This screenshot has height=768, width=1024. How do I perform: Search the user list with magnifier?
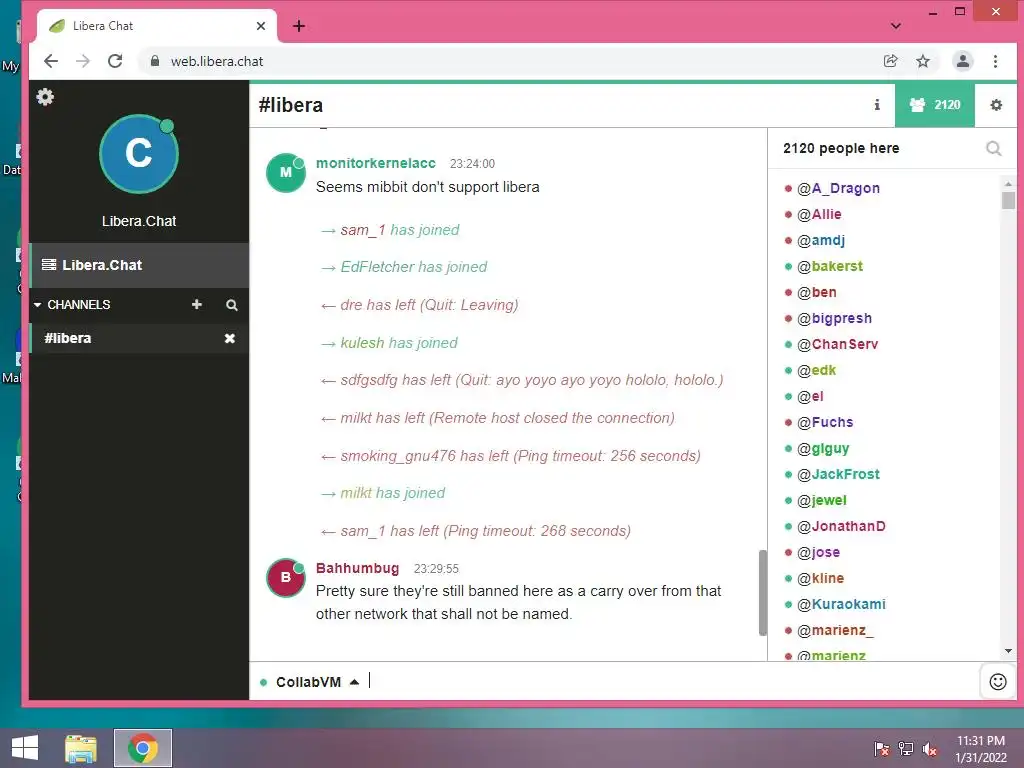[993, 149]
